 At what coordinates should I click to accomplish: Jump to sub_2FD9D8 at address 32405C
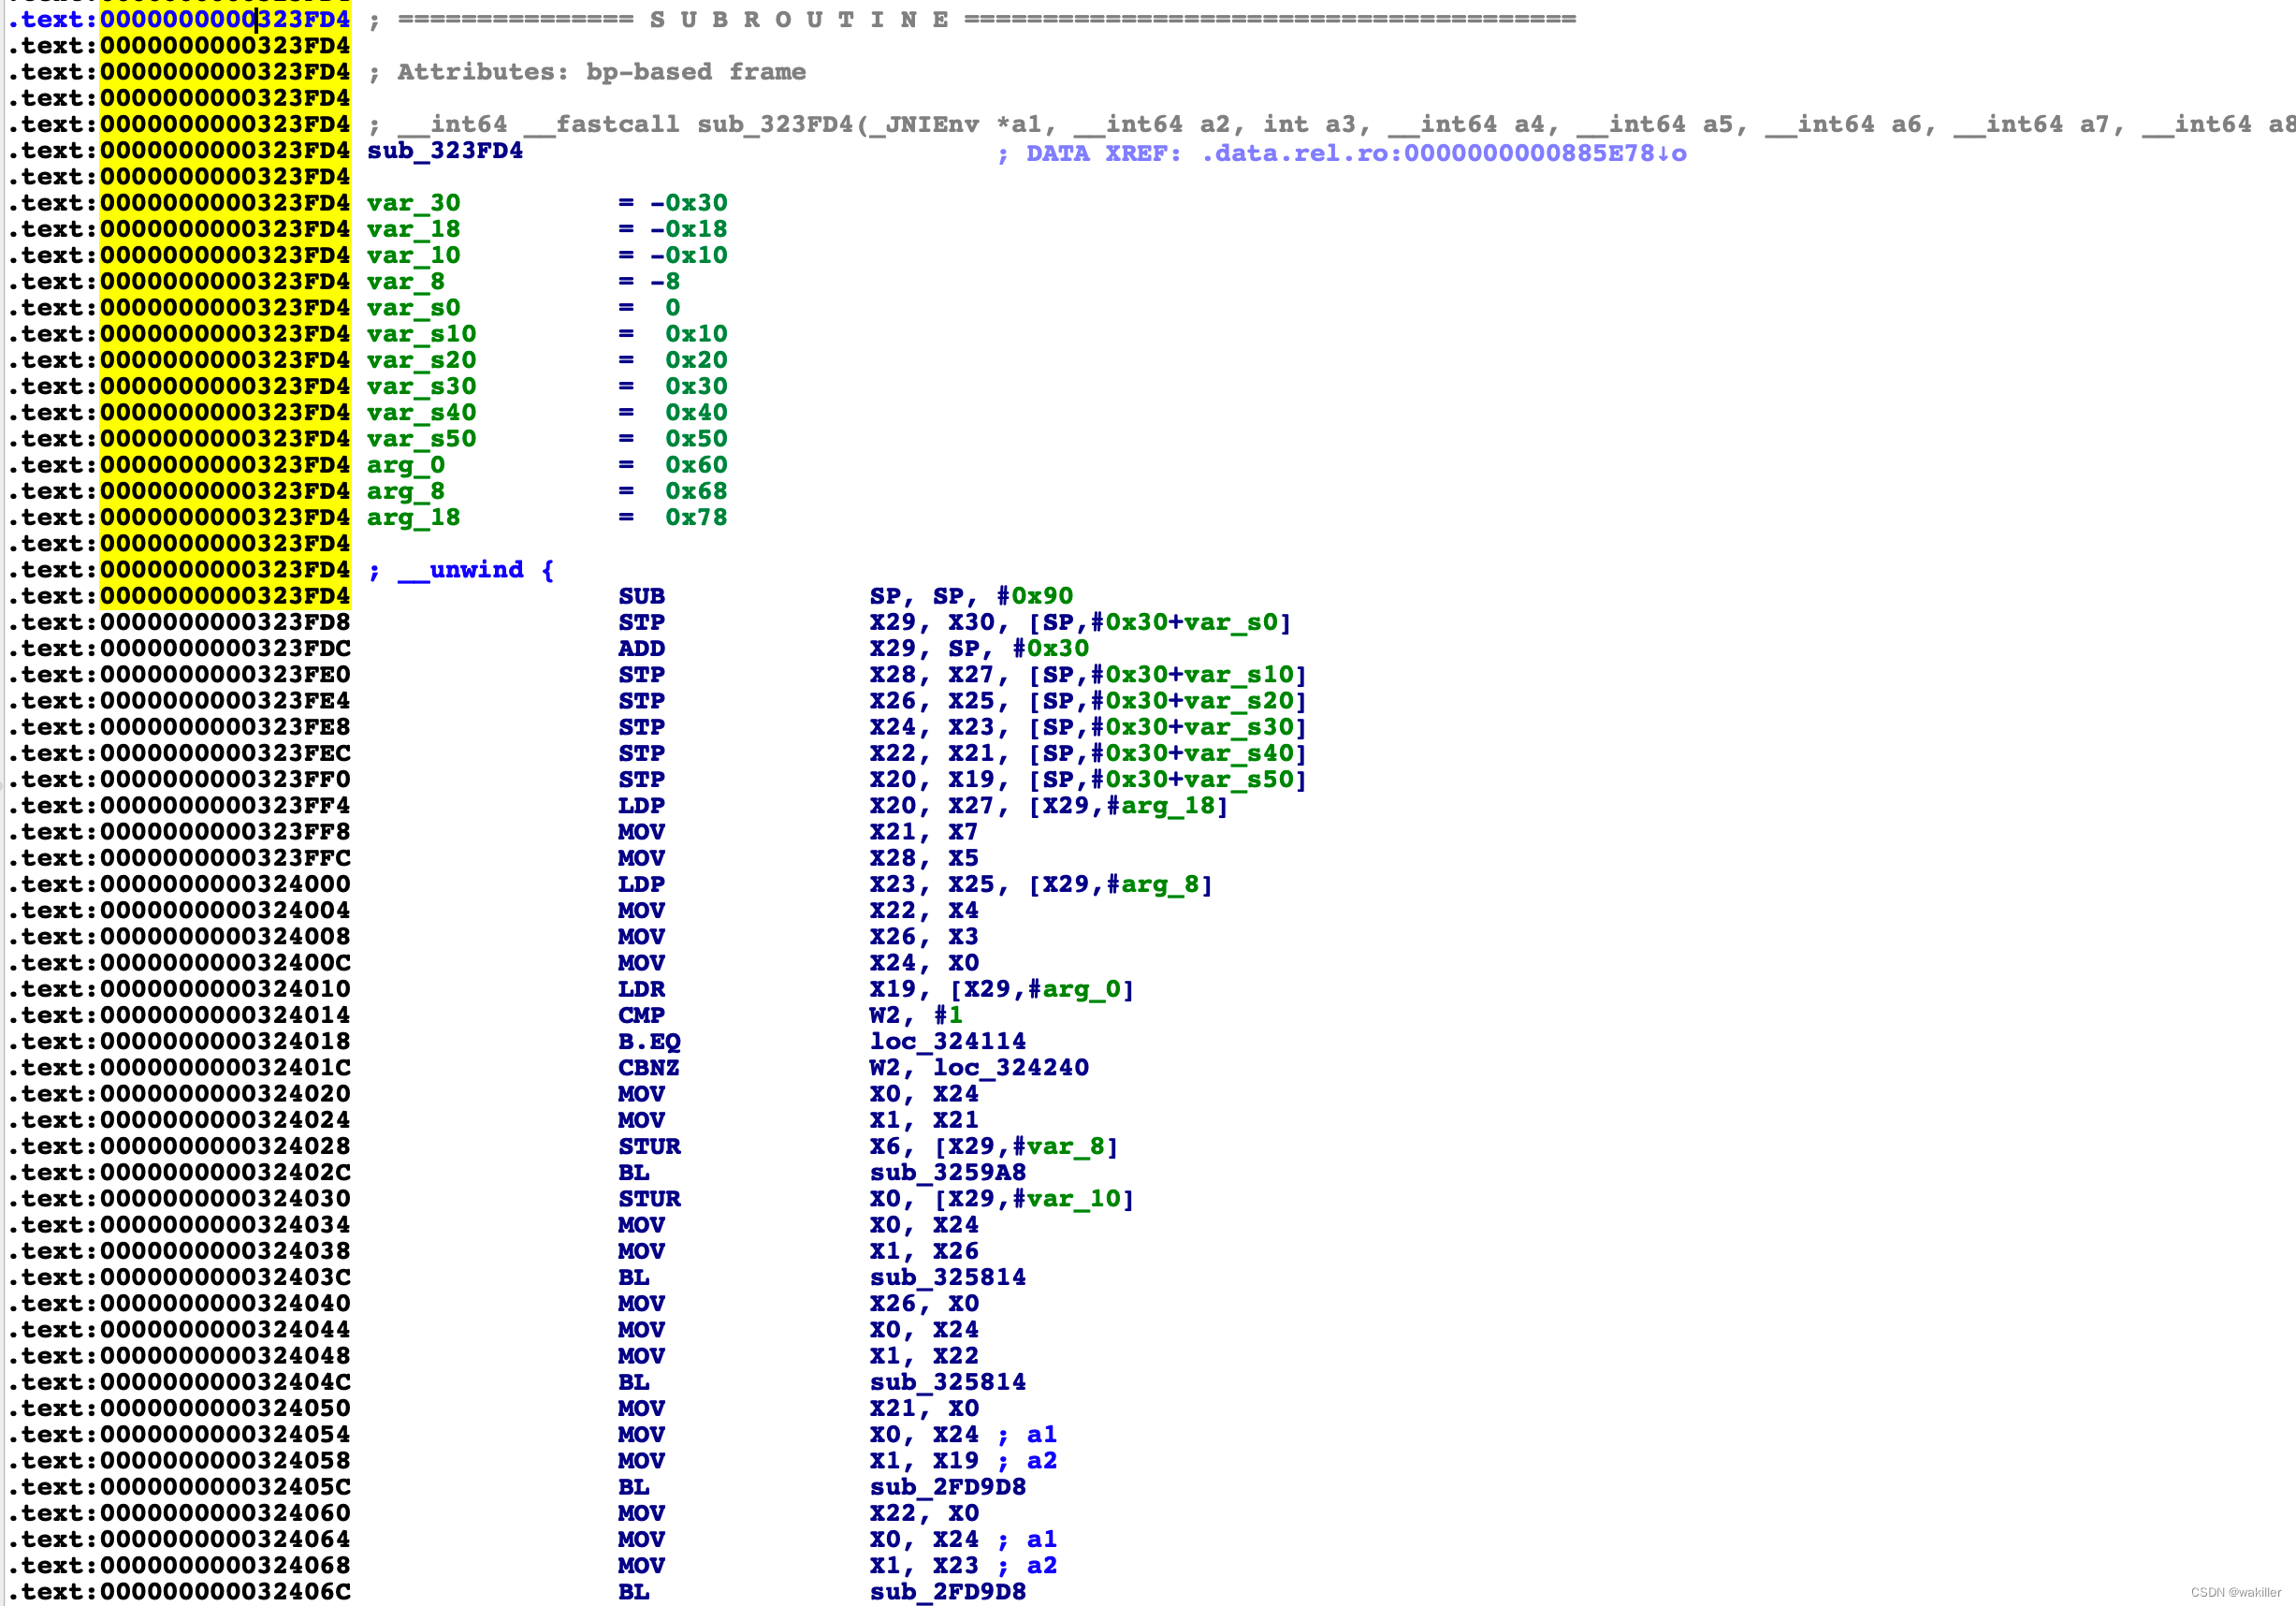(x=947, y=1487)
